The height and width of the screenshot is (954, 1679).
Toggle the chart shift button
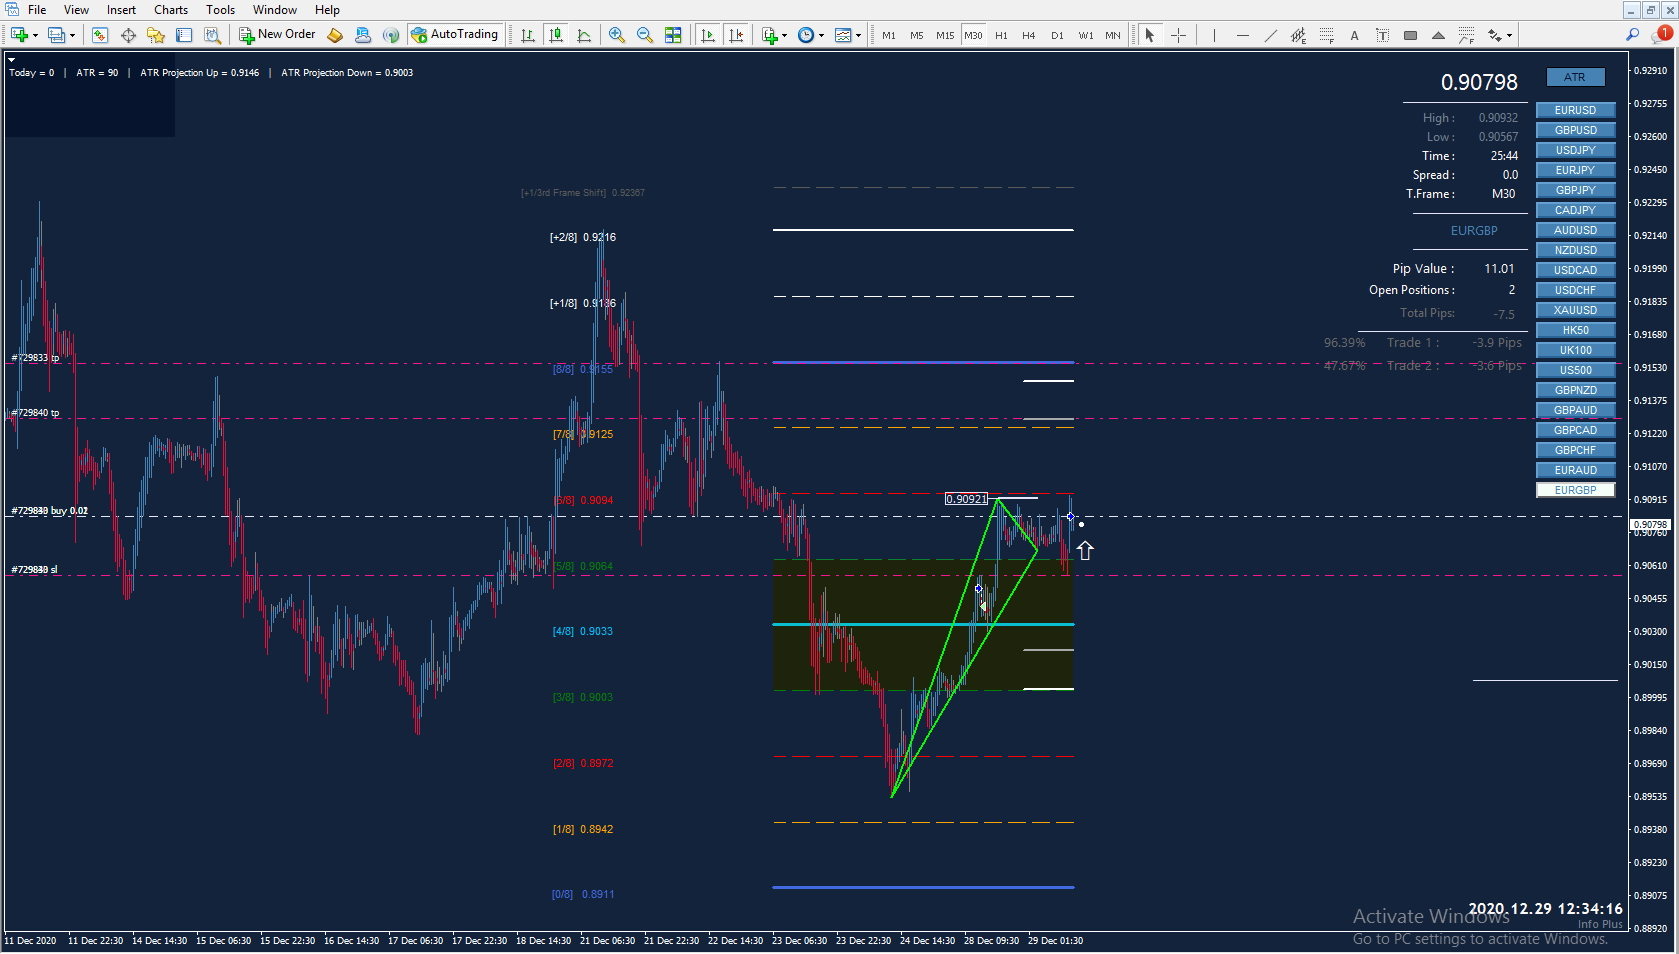(x=736, y=35)
